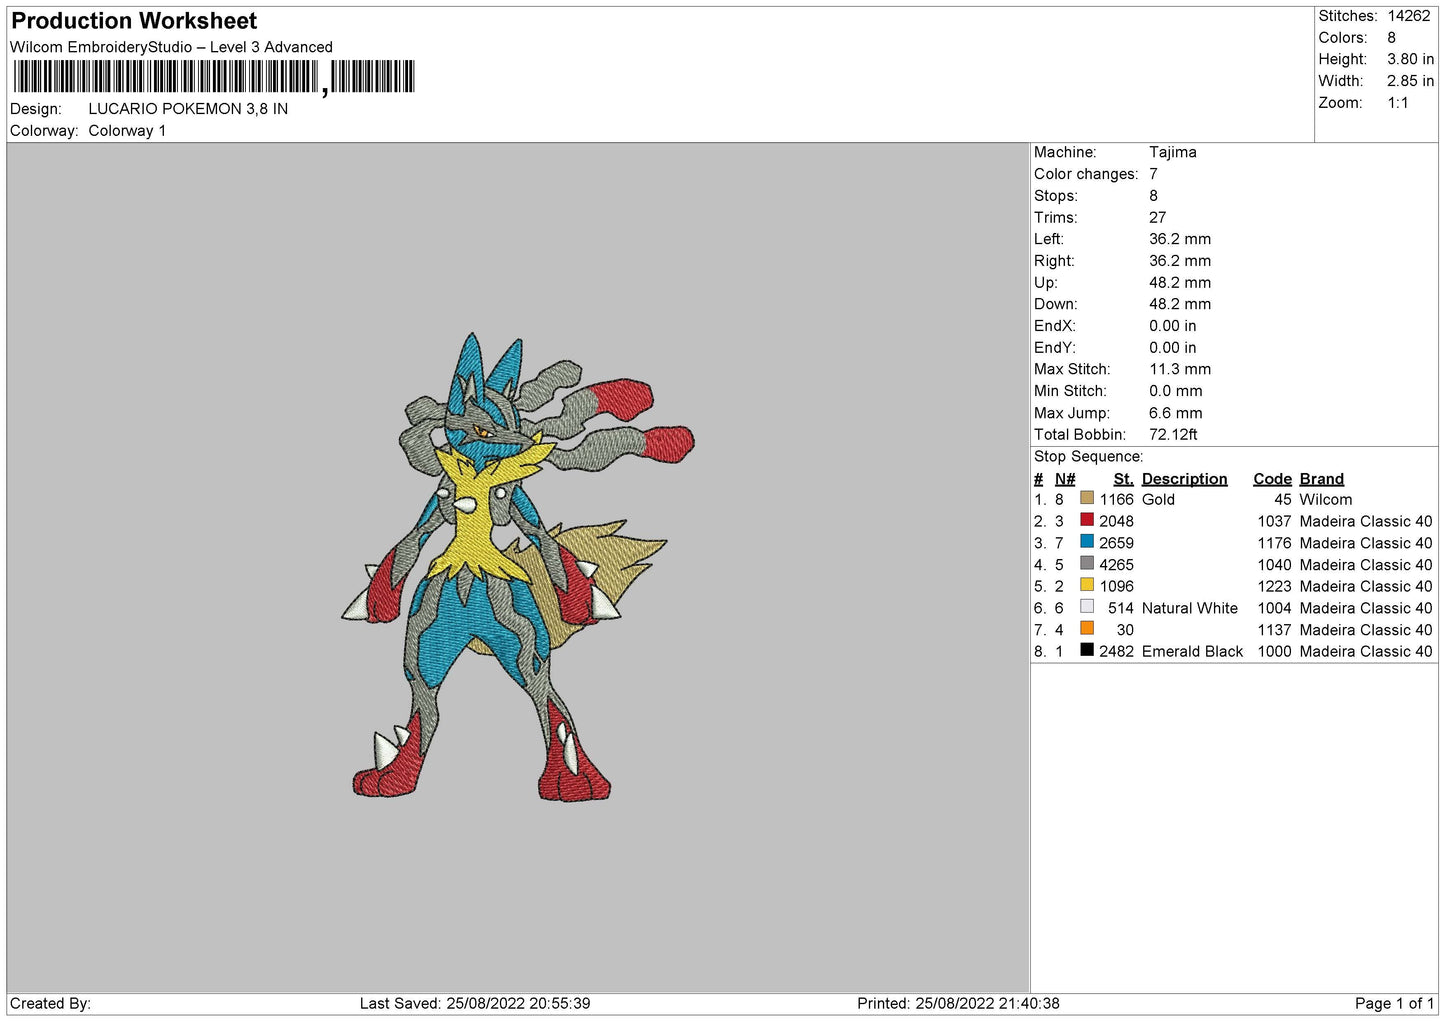The height and width of the screenshot is (1021, 1445).
Task: Click the EndX value '0.00 in'
Action: [x=1172, y=326]
